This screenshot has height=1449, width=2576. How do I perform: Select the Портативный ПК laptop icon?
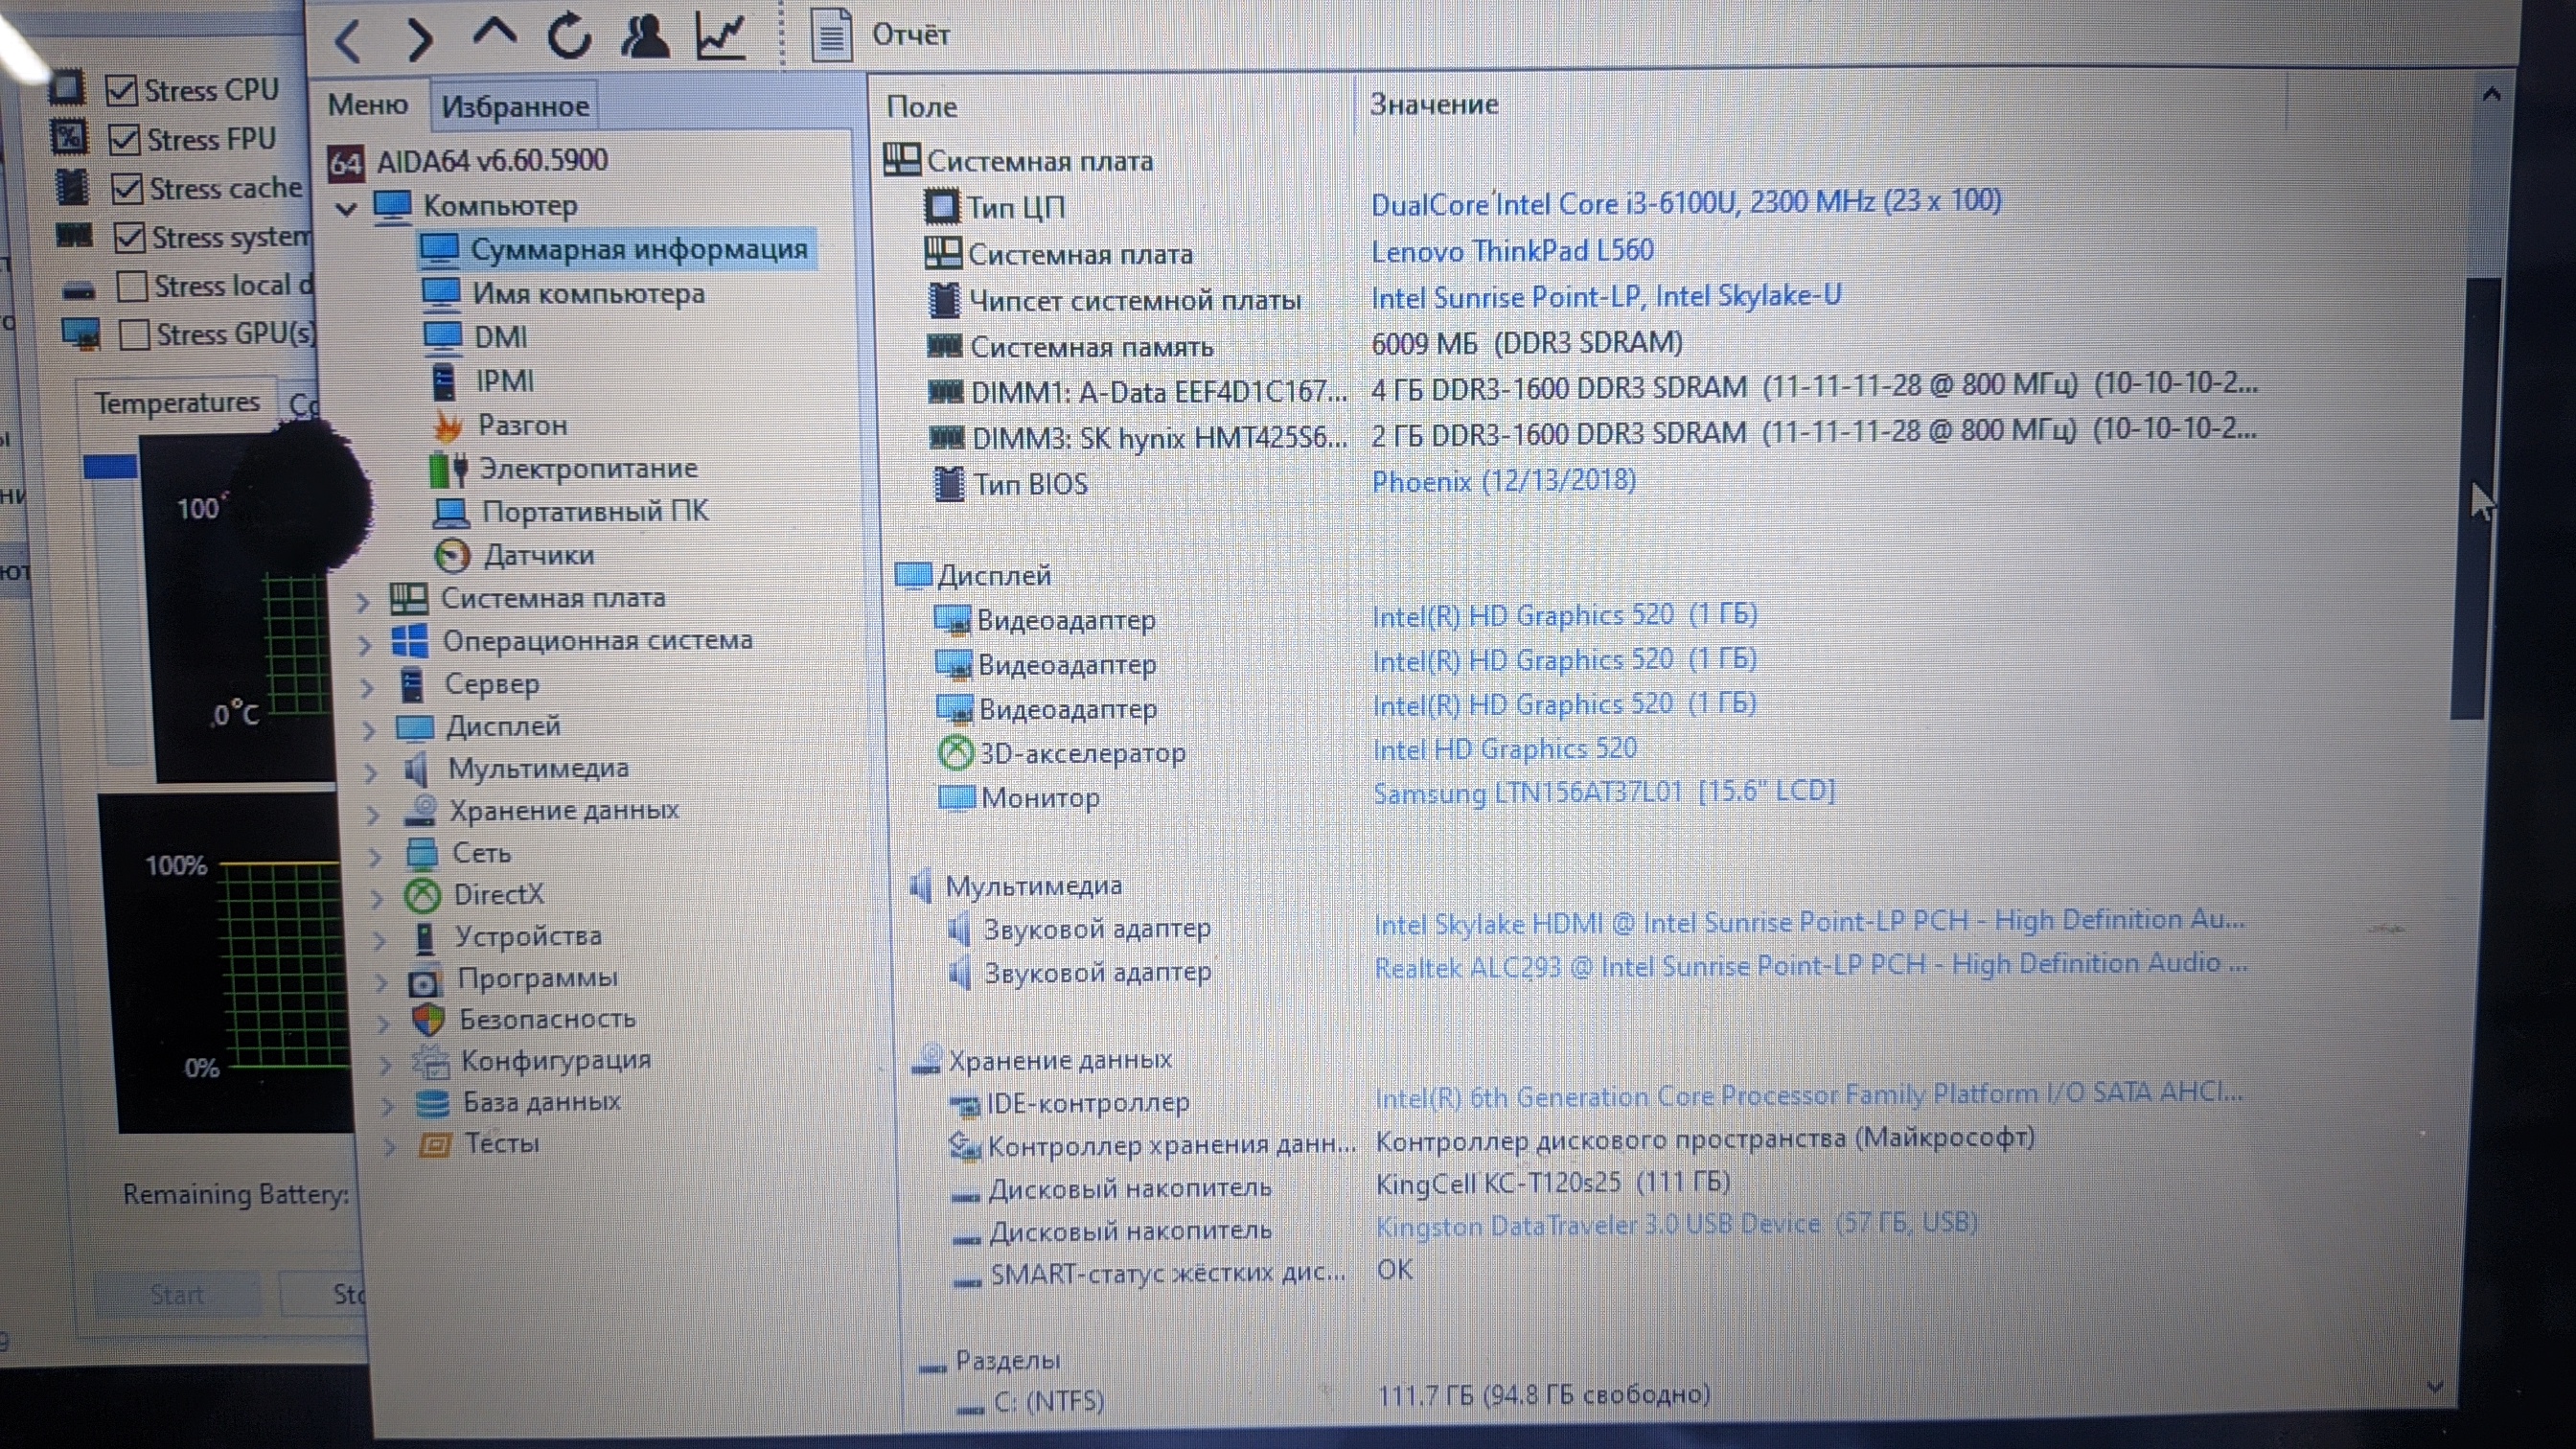click(450, 512)
